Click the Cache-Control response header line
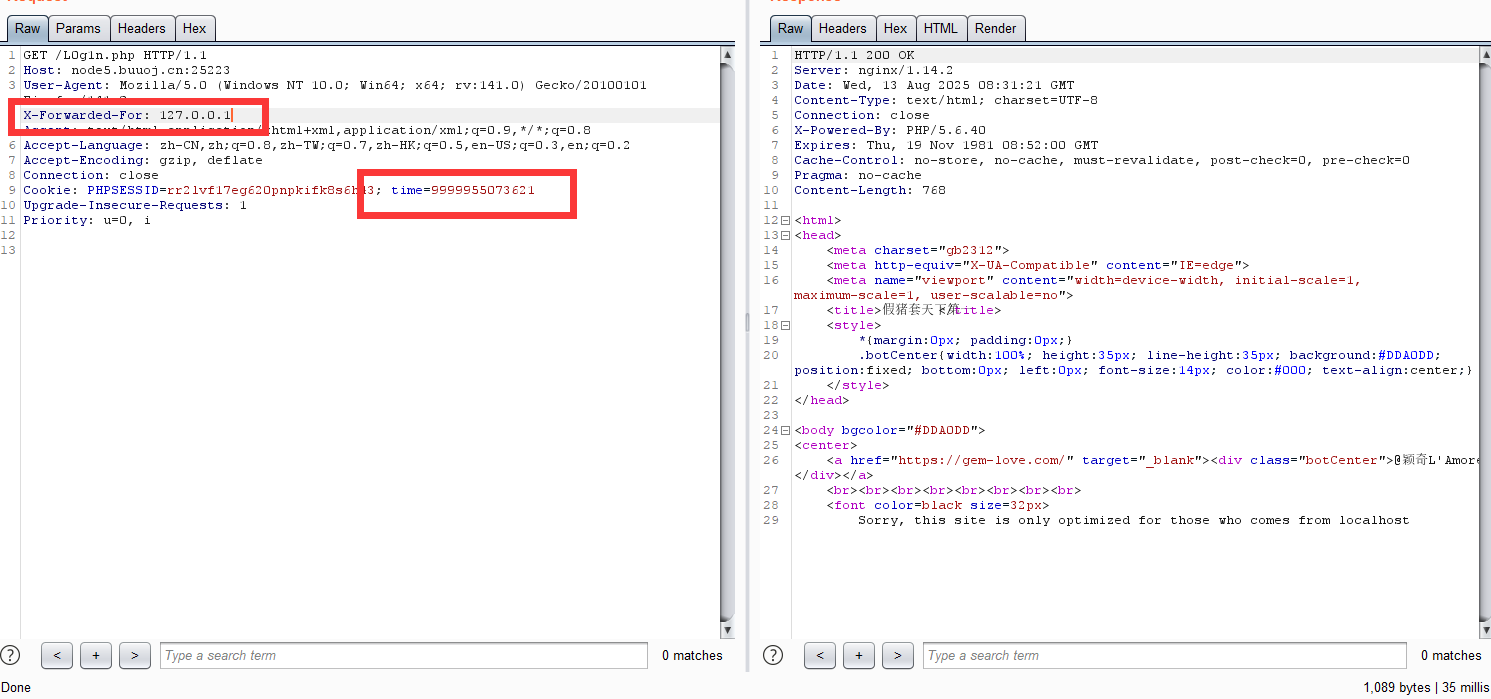The image size is (1491, 699). pos(1102,160)
